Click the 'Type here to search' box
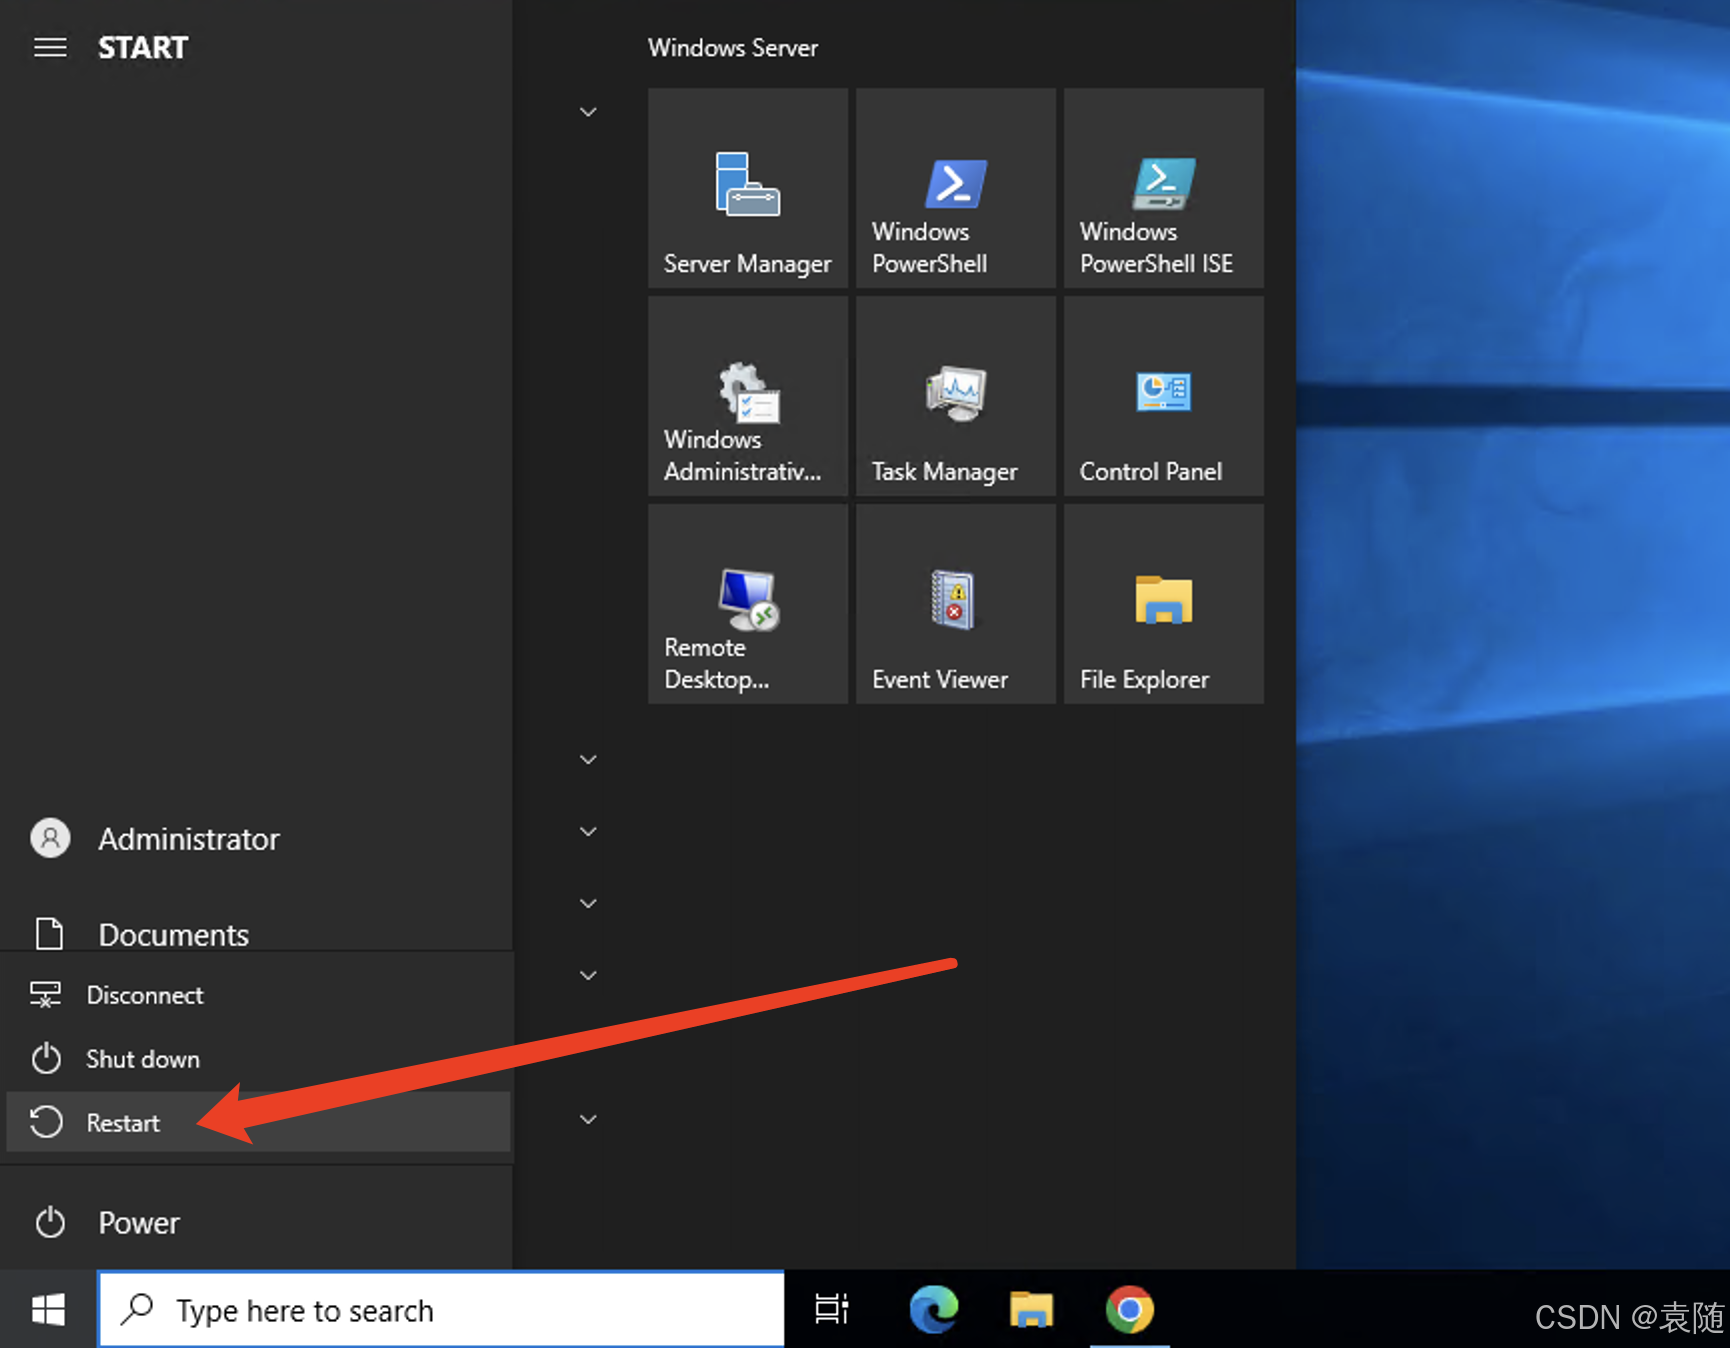This screenshot has width=1730, height=1348. (x=441, y=1309)
